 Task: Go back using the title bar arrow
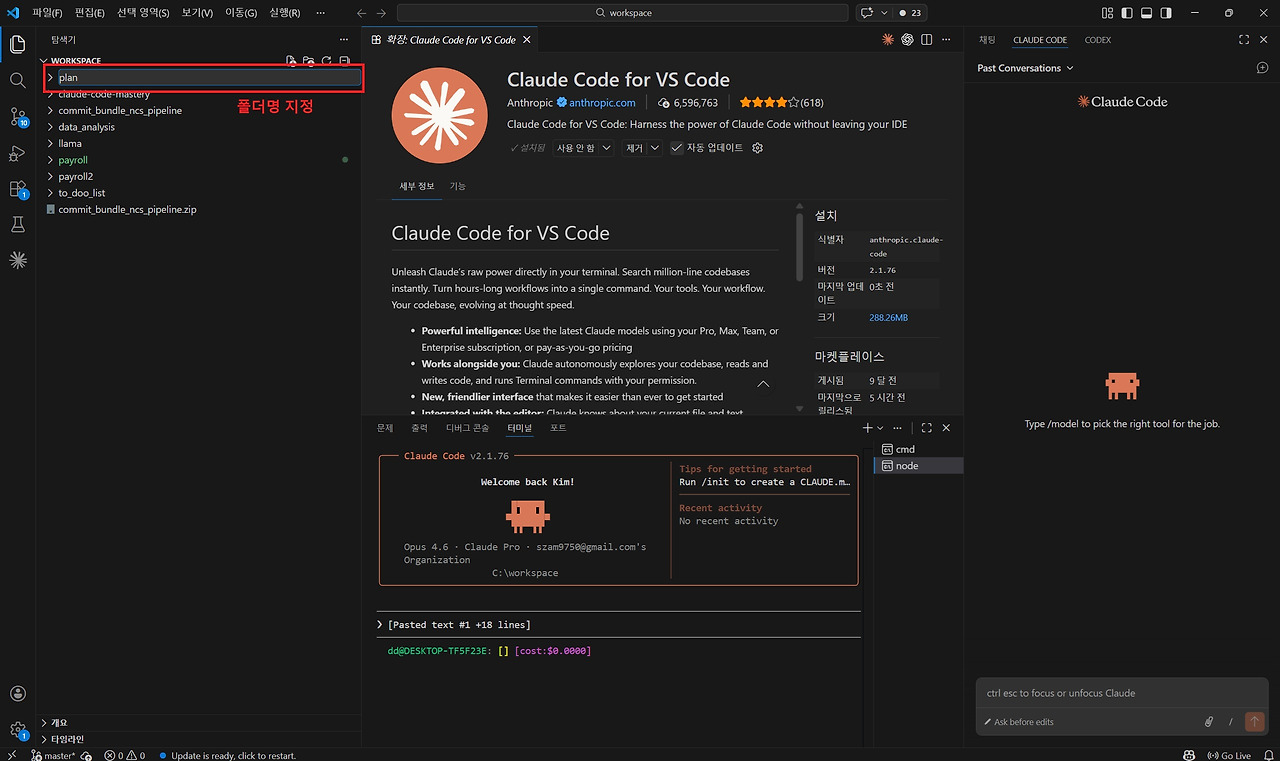pyautogui.click(x=362, y=13)
